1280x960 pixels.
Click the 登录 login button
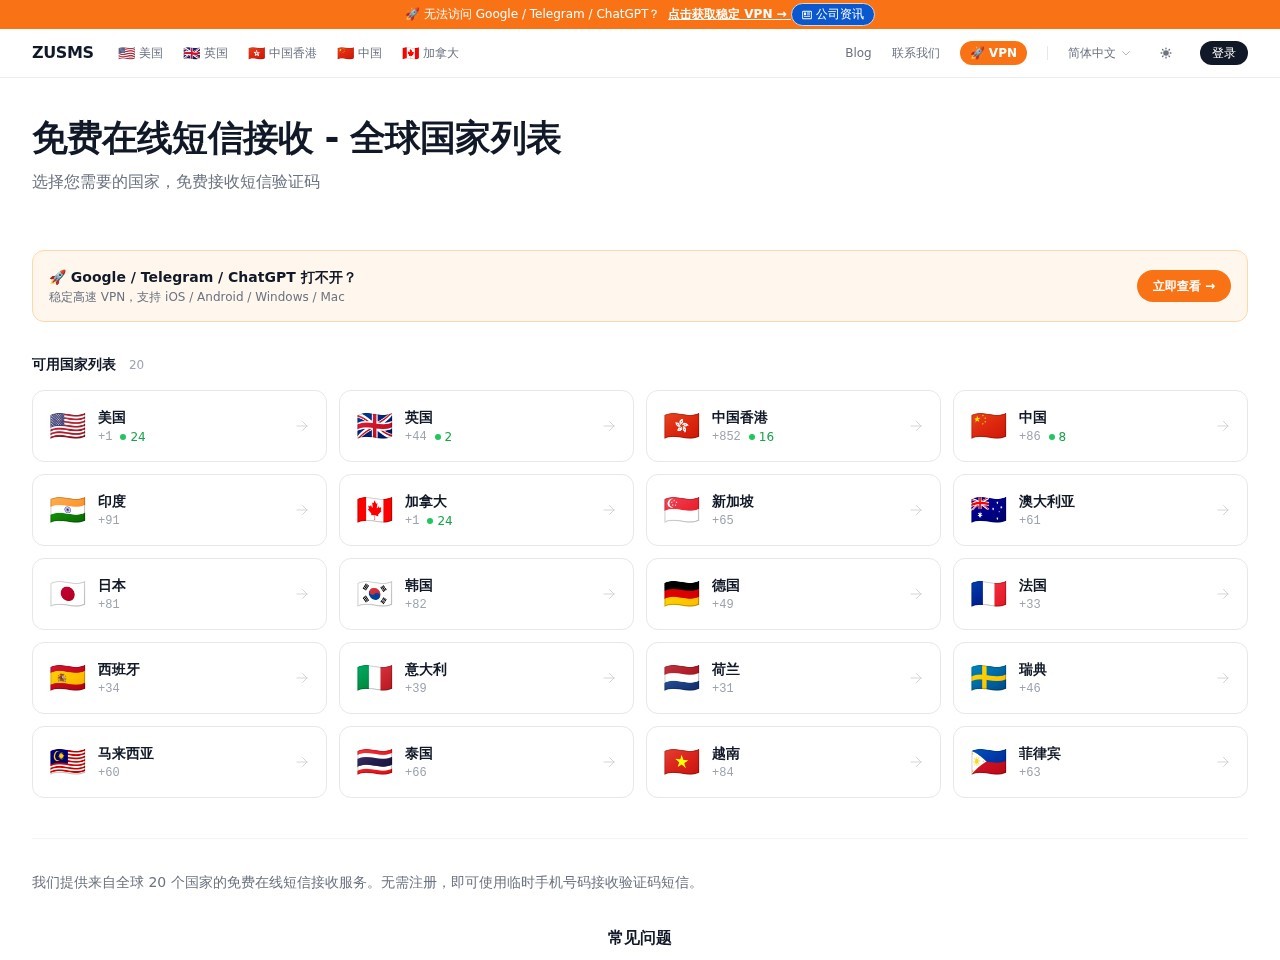[x=1224, y=53]
